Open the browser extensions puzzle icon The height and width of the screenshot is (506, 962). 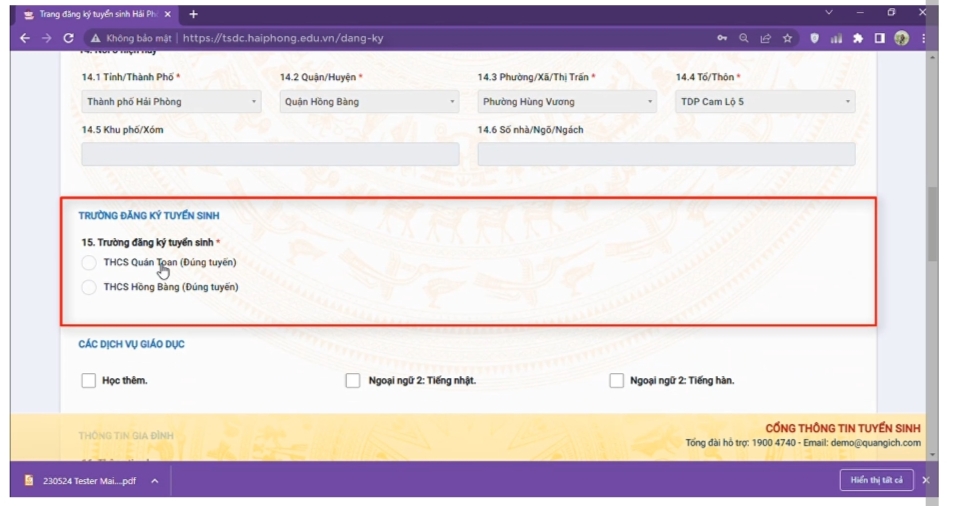(857, 38)
